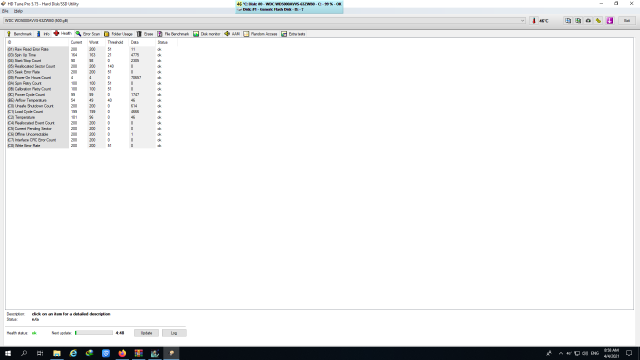The width and height of the screenshot is (640, 360).
Task: Select the Start/Stop Count row
Action: [92, 60]
